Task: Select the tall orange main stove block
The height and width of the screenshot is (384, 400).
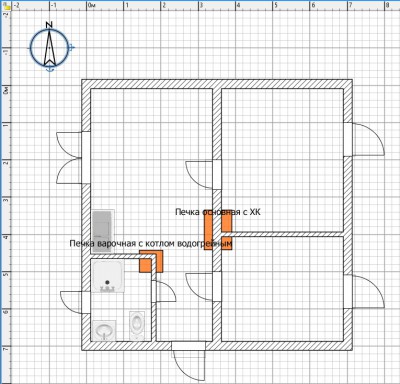Action: click(208, 230)
